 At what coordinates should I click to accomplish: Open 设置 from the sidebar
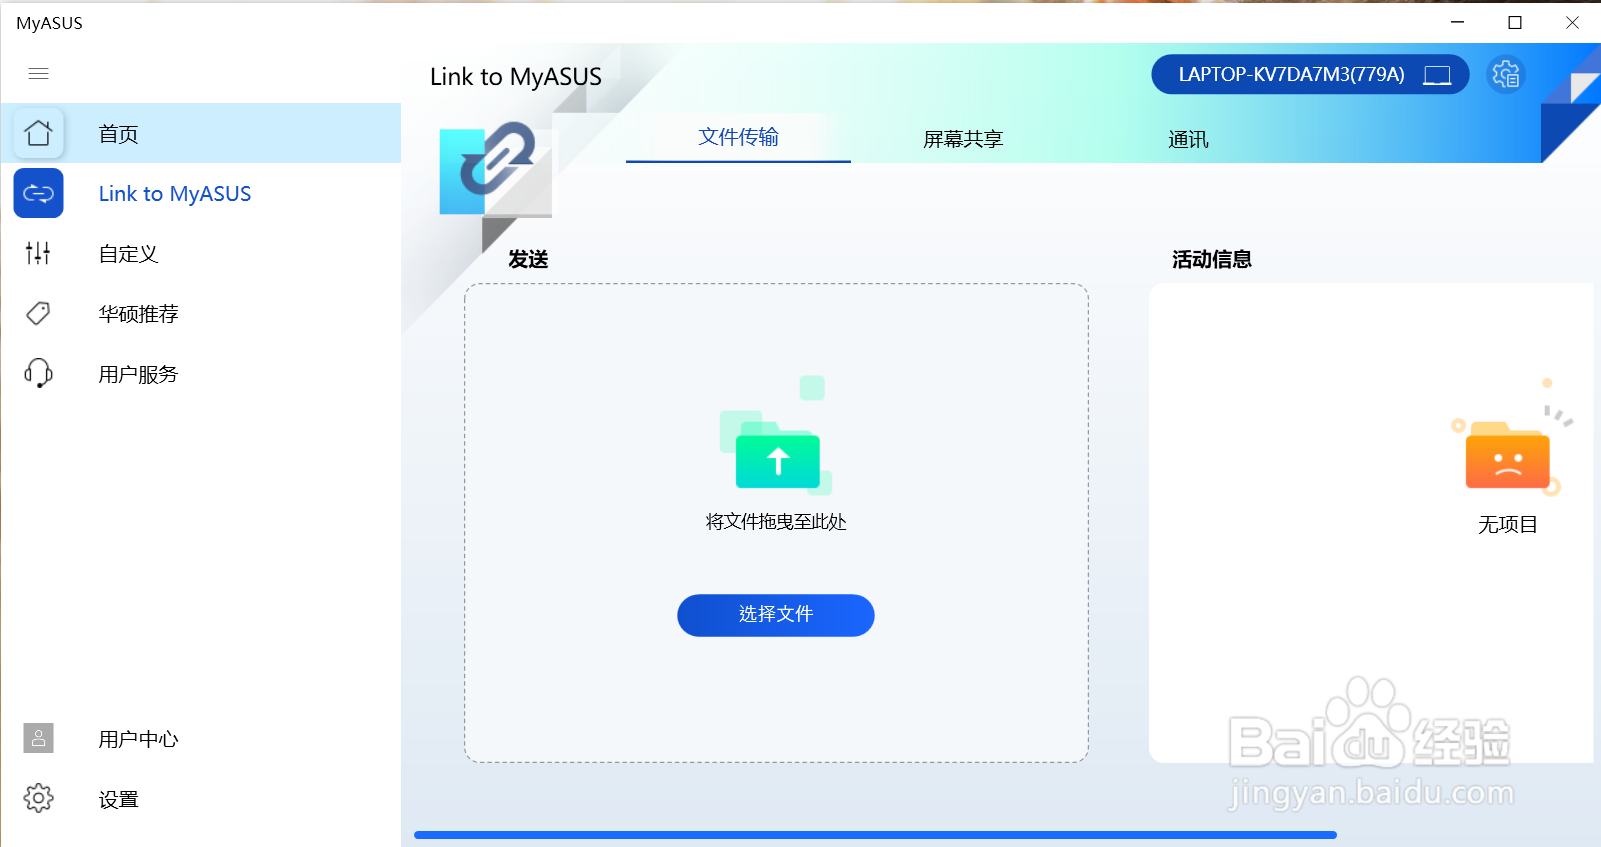tap(201, 798)
